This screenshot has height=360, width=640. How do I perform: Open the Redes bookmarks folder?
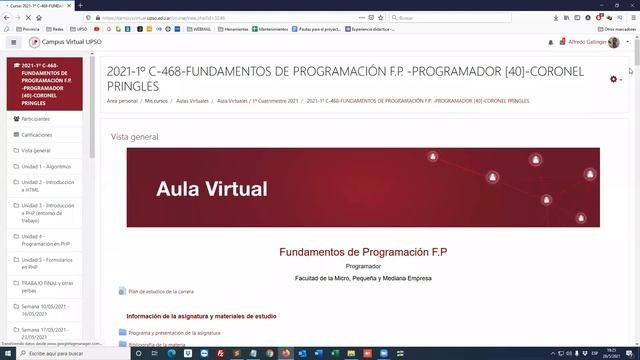(55, 29)
